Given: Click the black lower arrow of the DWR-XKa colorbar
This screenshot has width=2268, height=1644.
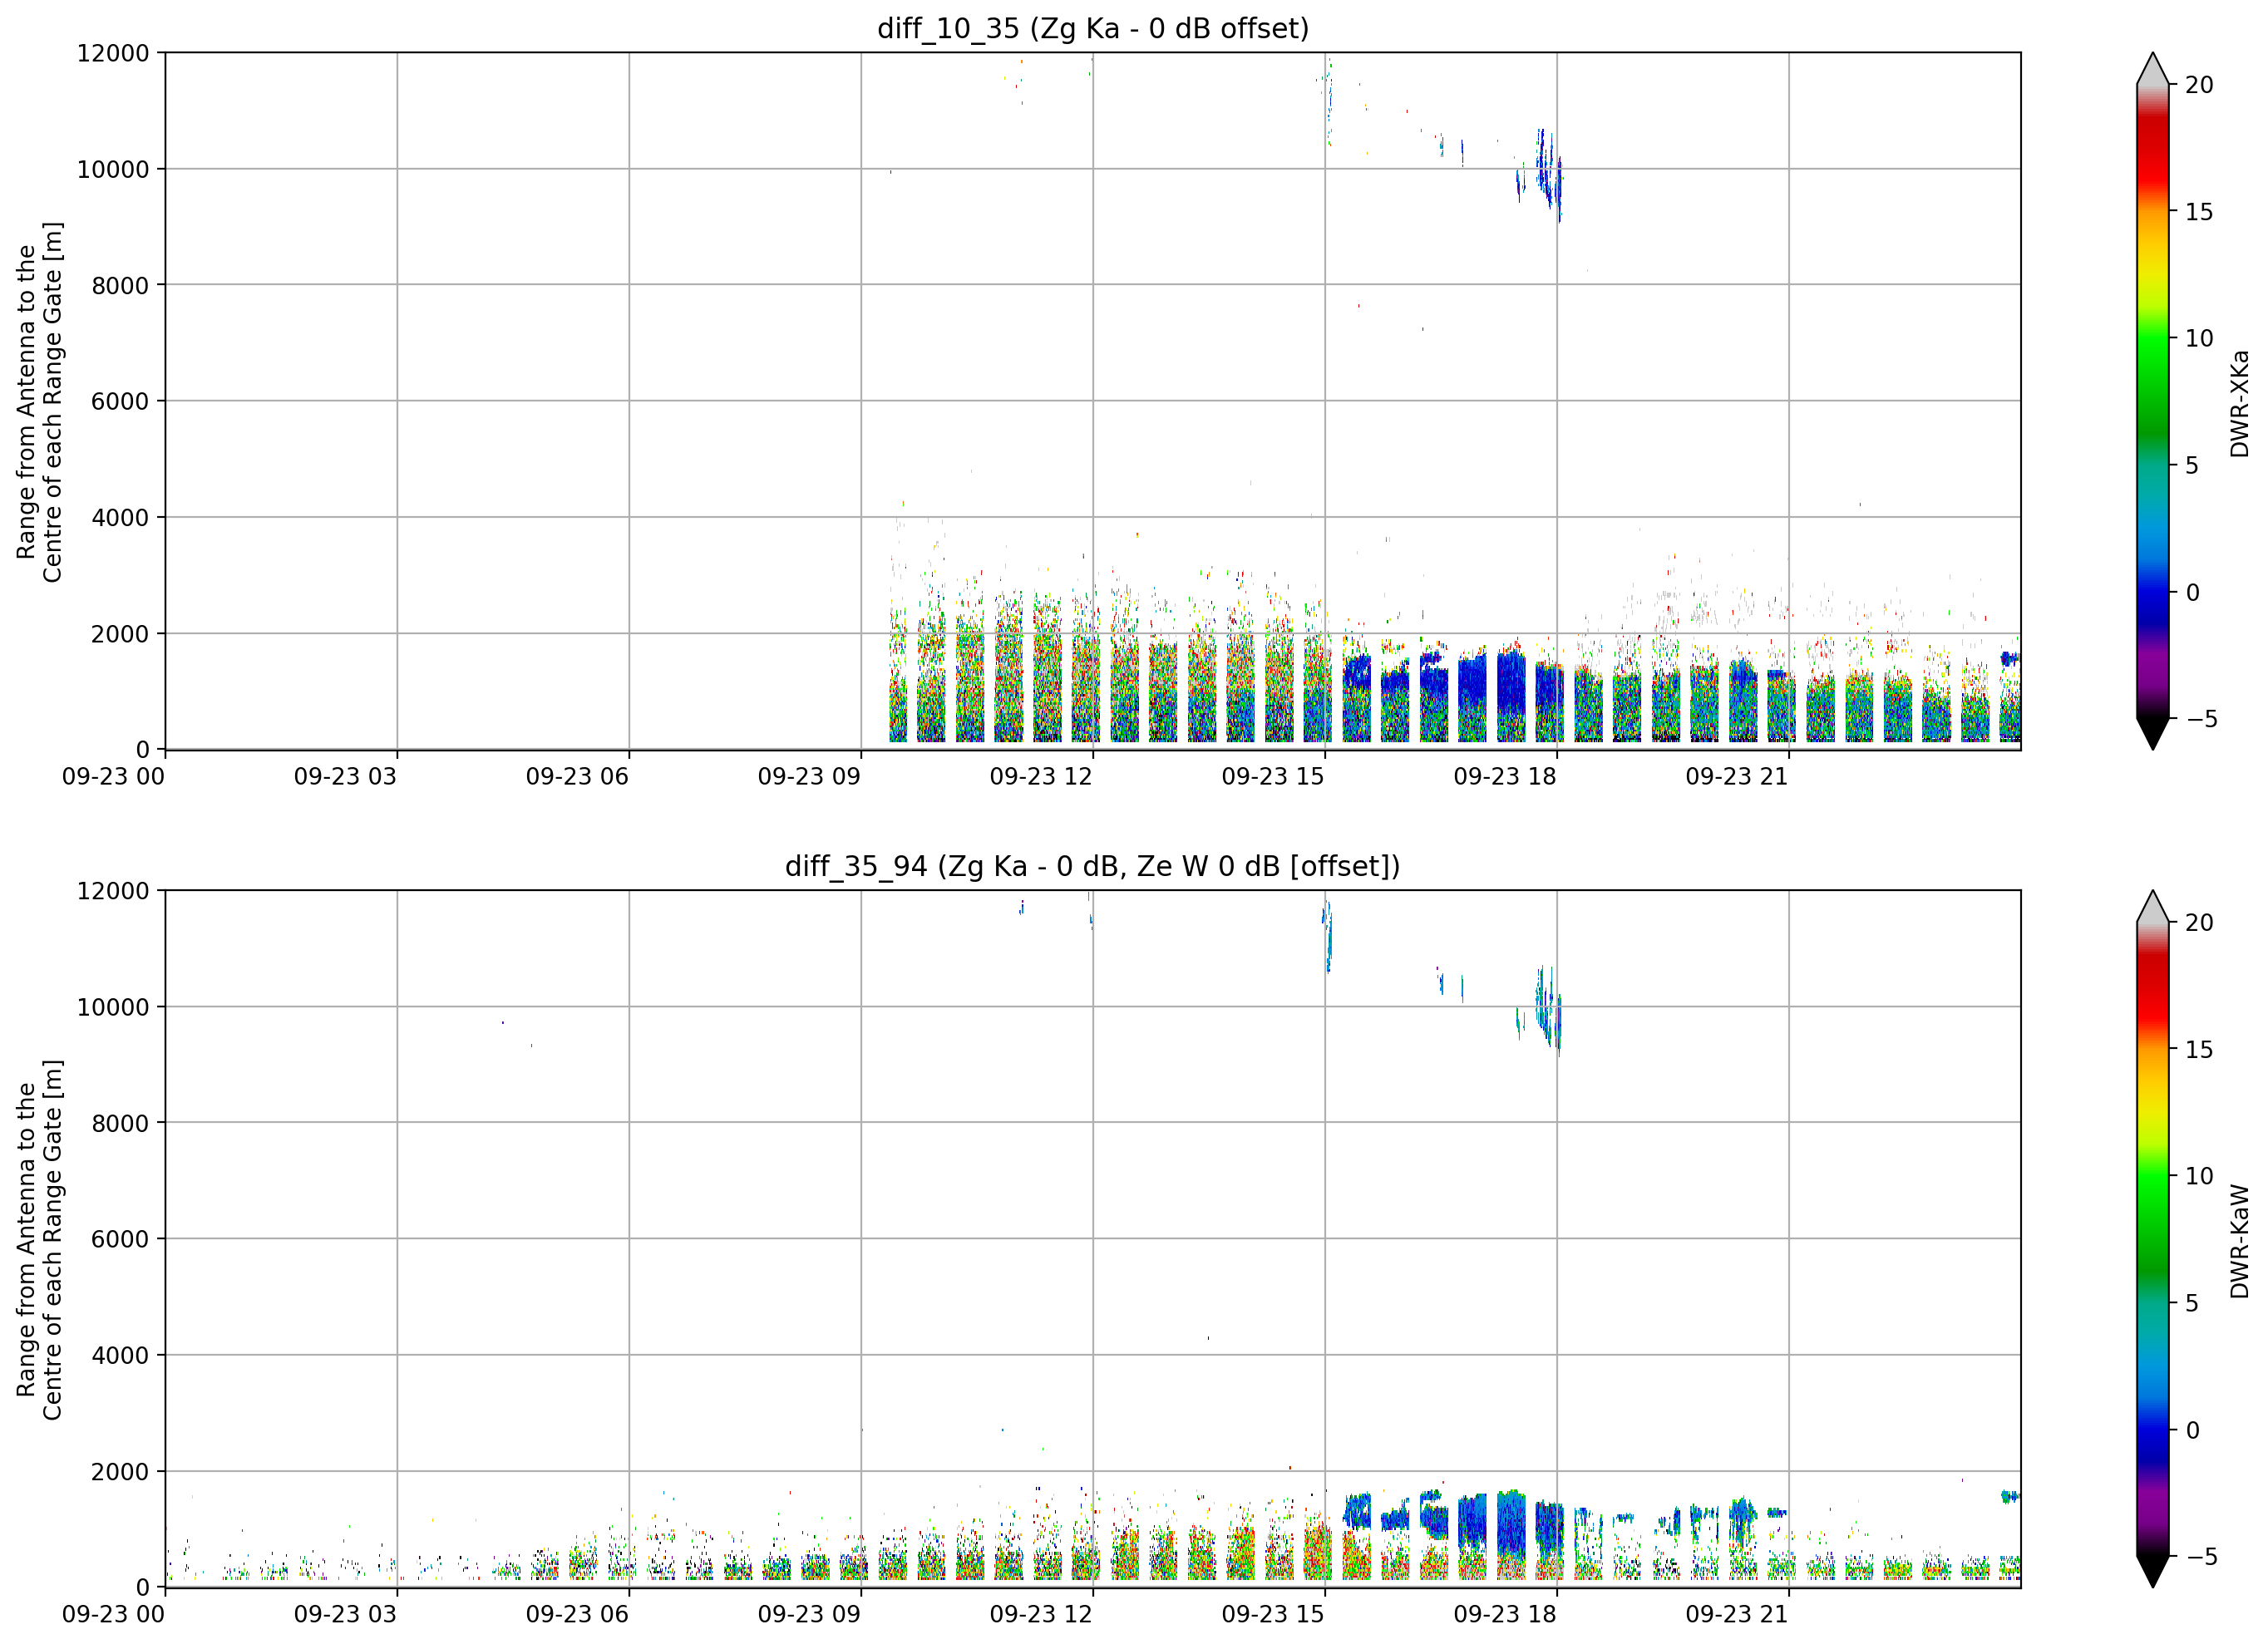Looking at the screenshot, I should click(x=2152, y=733).
